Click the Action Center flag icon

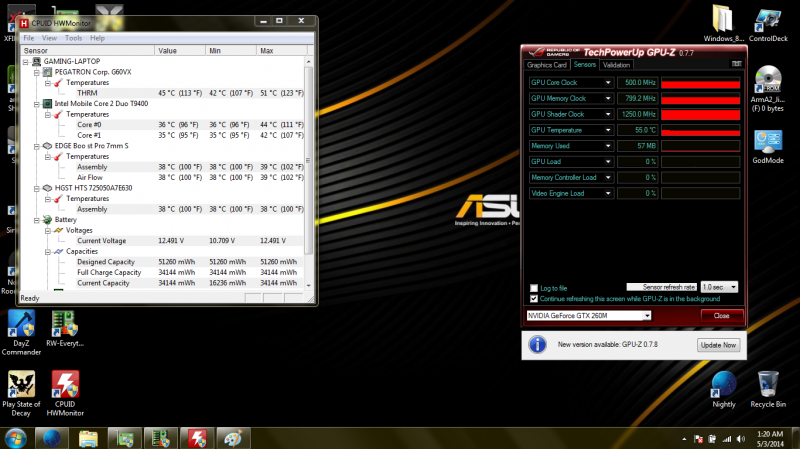coord(698,439)
